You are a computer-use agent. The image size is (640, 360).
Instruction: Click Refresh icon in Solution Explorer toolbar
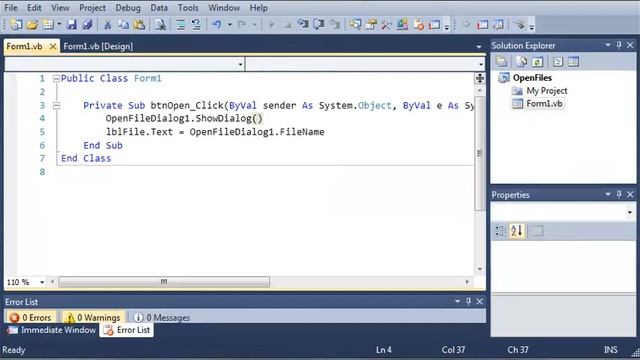click(538, 62)
